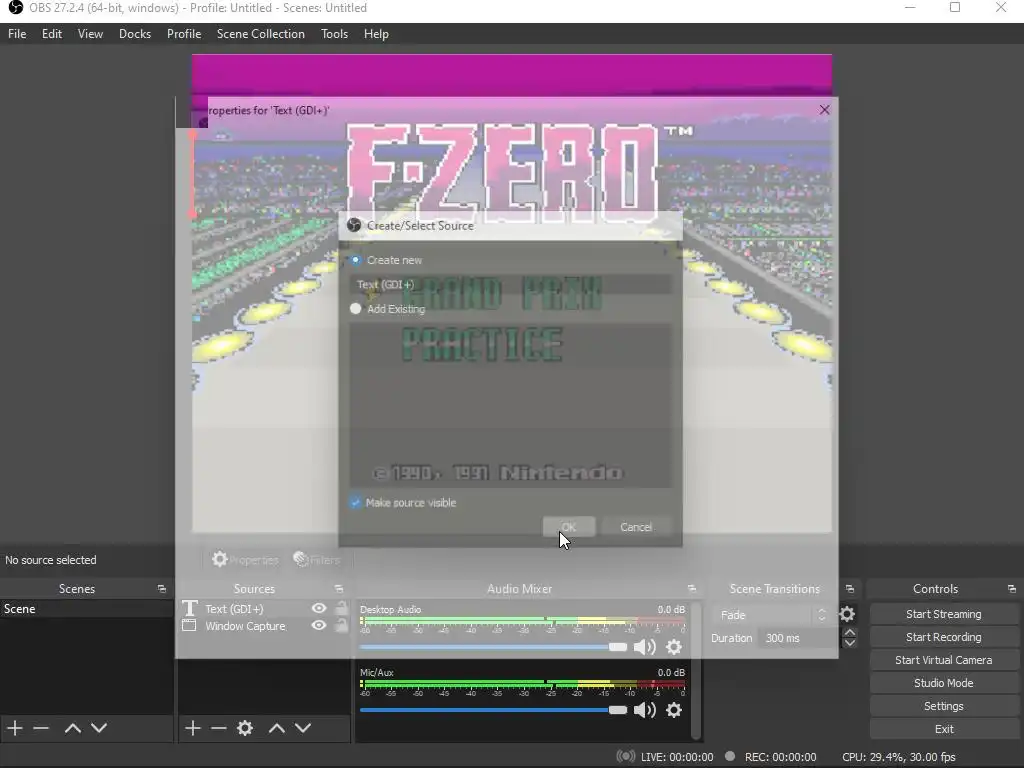The image size is (1024, 768).
Task: Open the Edit menu
Action: click(52, 34)
